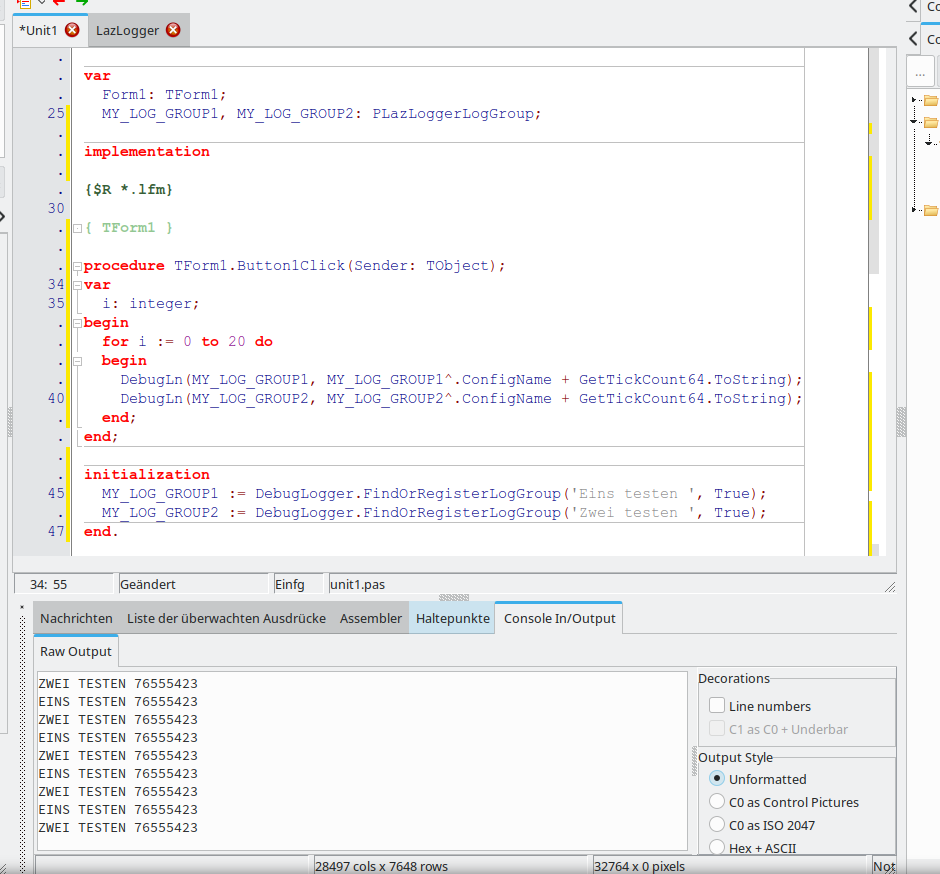Image resolution: width=940 pixels, height=874 pixels.
Task: Close the LazLogger editor tab
Action: (x=173, y=30)
